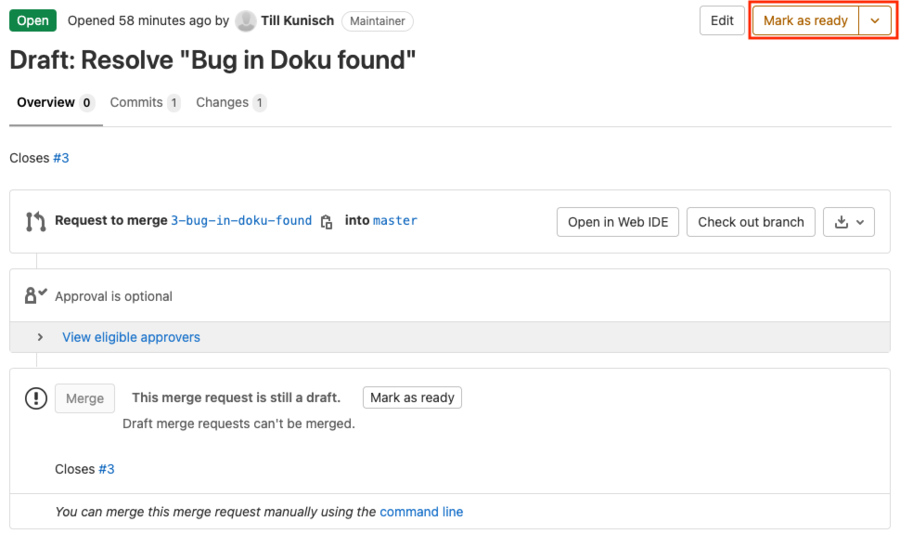Click the draft warning status icon
The height and width of the screenshot is (534, 900).
pos(36,398)
